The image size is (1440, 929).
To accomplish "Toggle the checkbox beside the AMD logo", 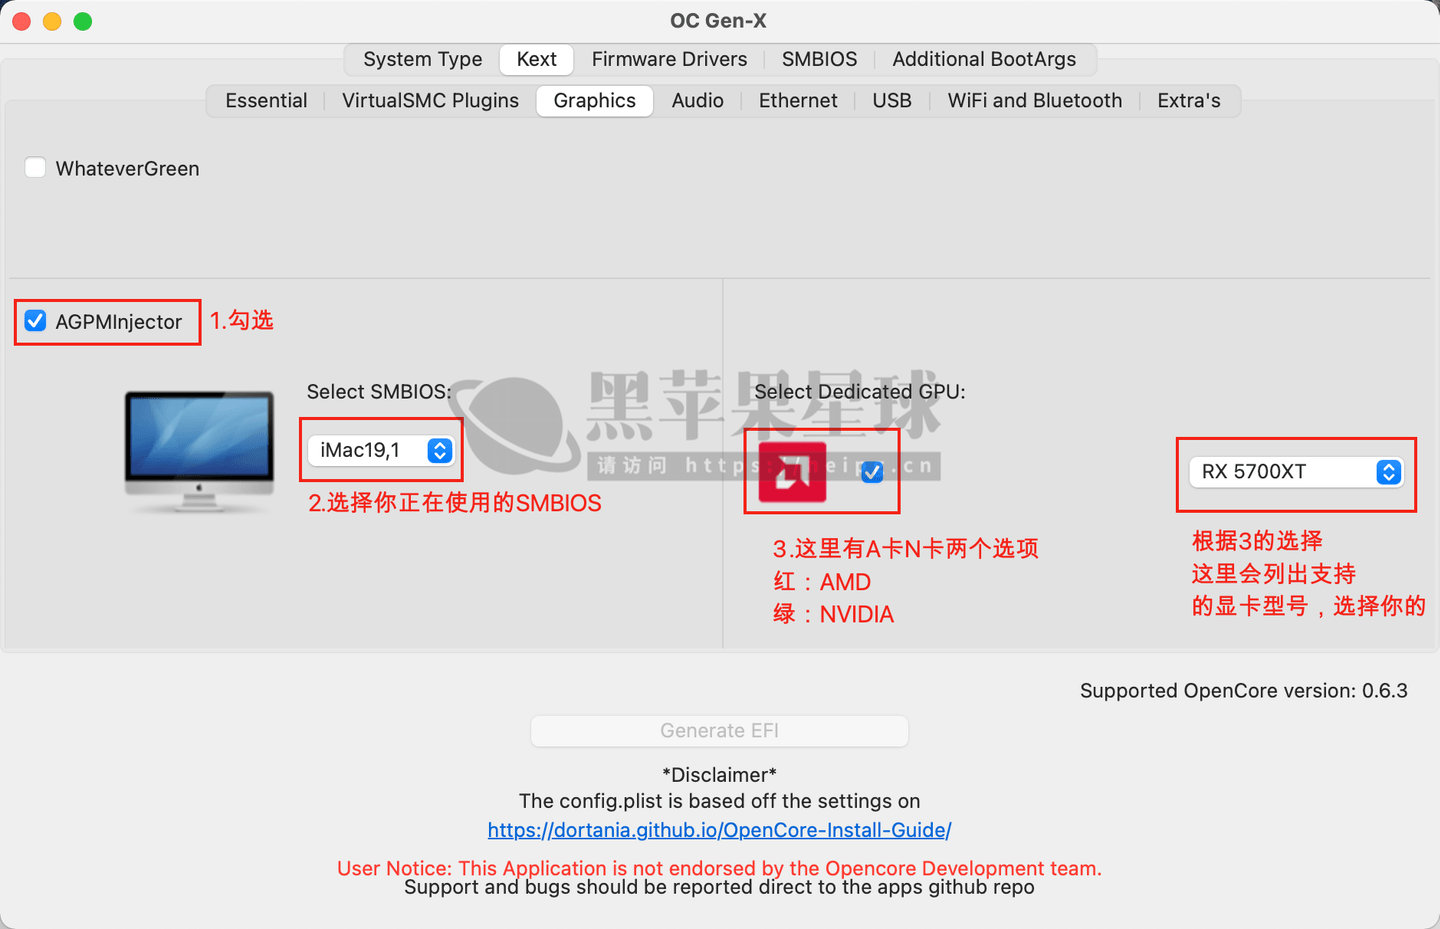I will click(x=872, y=472).
